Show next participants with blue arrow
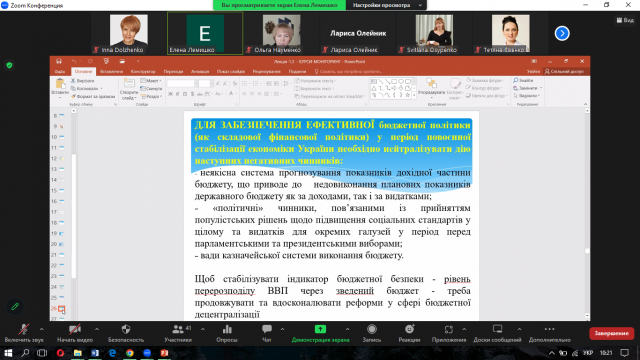This screenshot has width=640, height=360. [562, 33]
